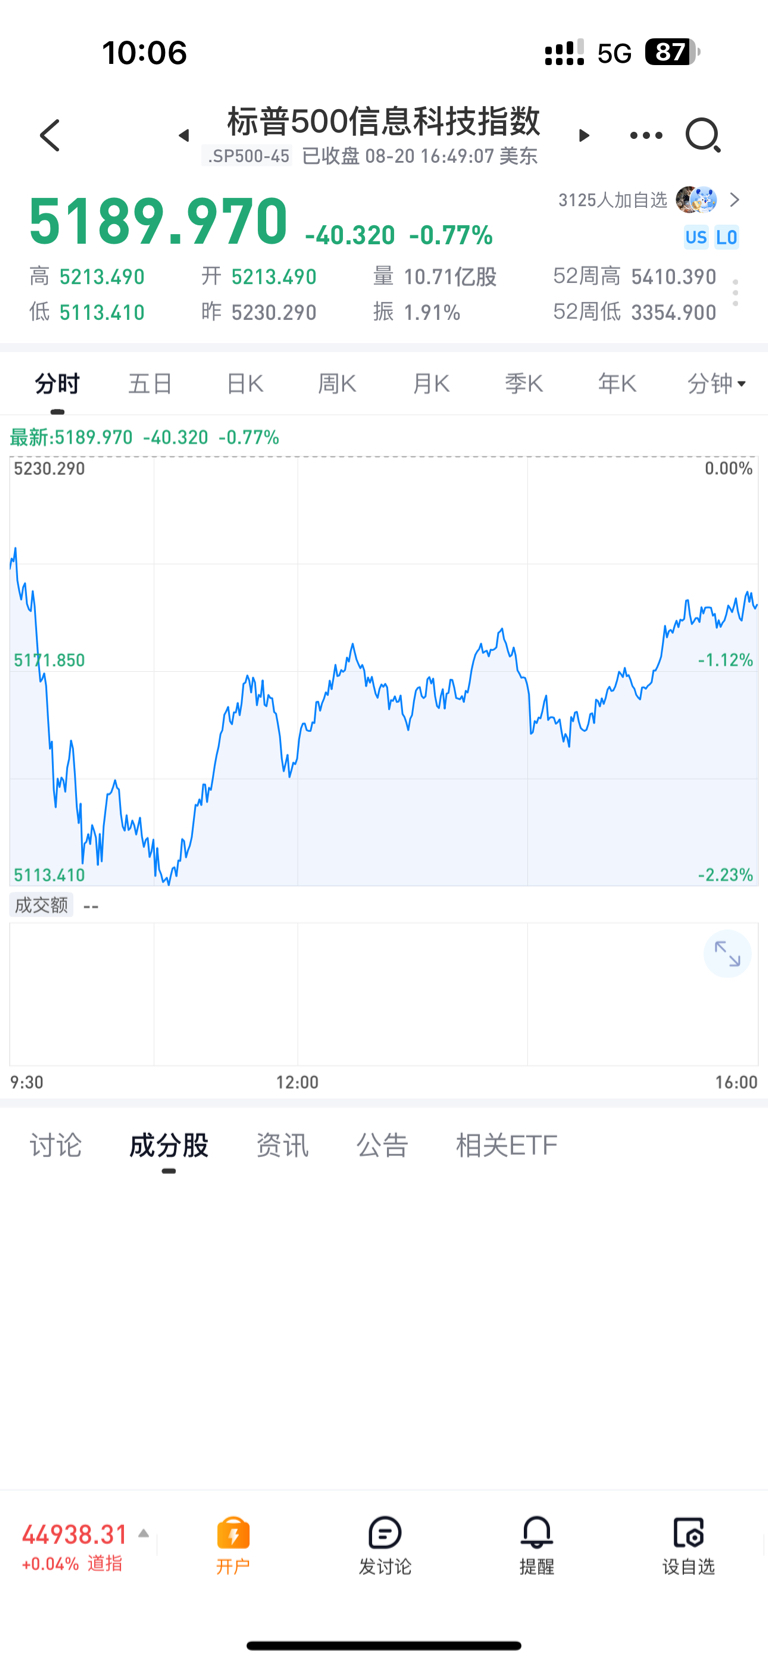Expand more quote details vertical dots
The image size is (768, 1665).
[736, 292]
